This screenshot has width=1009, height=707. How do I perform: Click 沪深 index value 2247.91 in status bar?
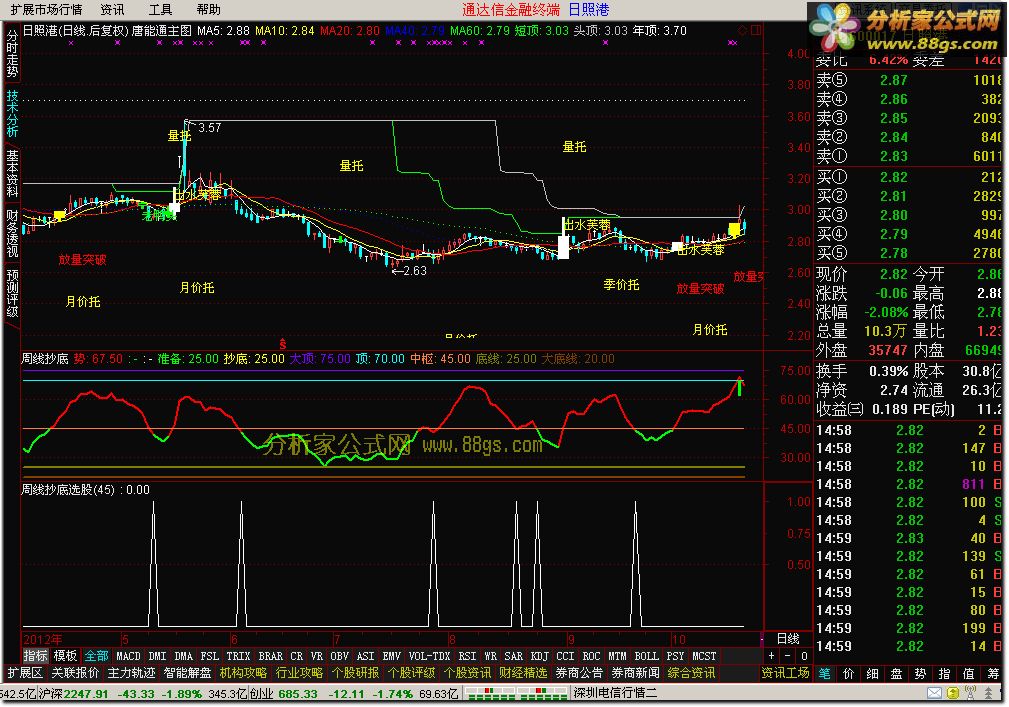(86, 693)
